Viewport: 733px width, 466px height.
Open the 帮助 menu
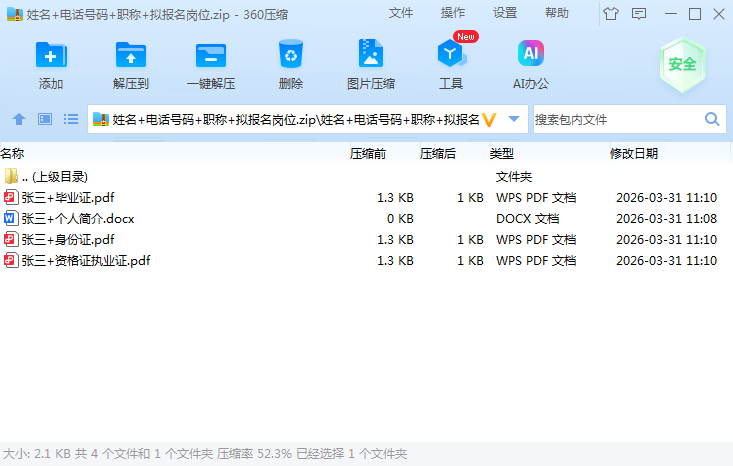point(557,13)
